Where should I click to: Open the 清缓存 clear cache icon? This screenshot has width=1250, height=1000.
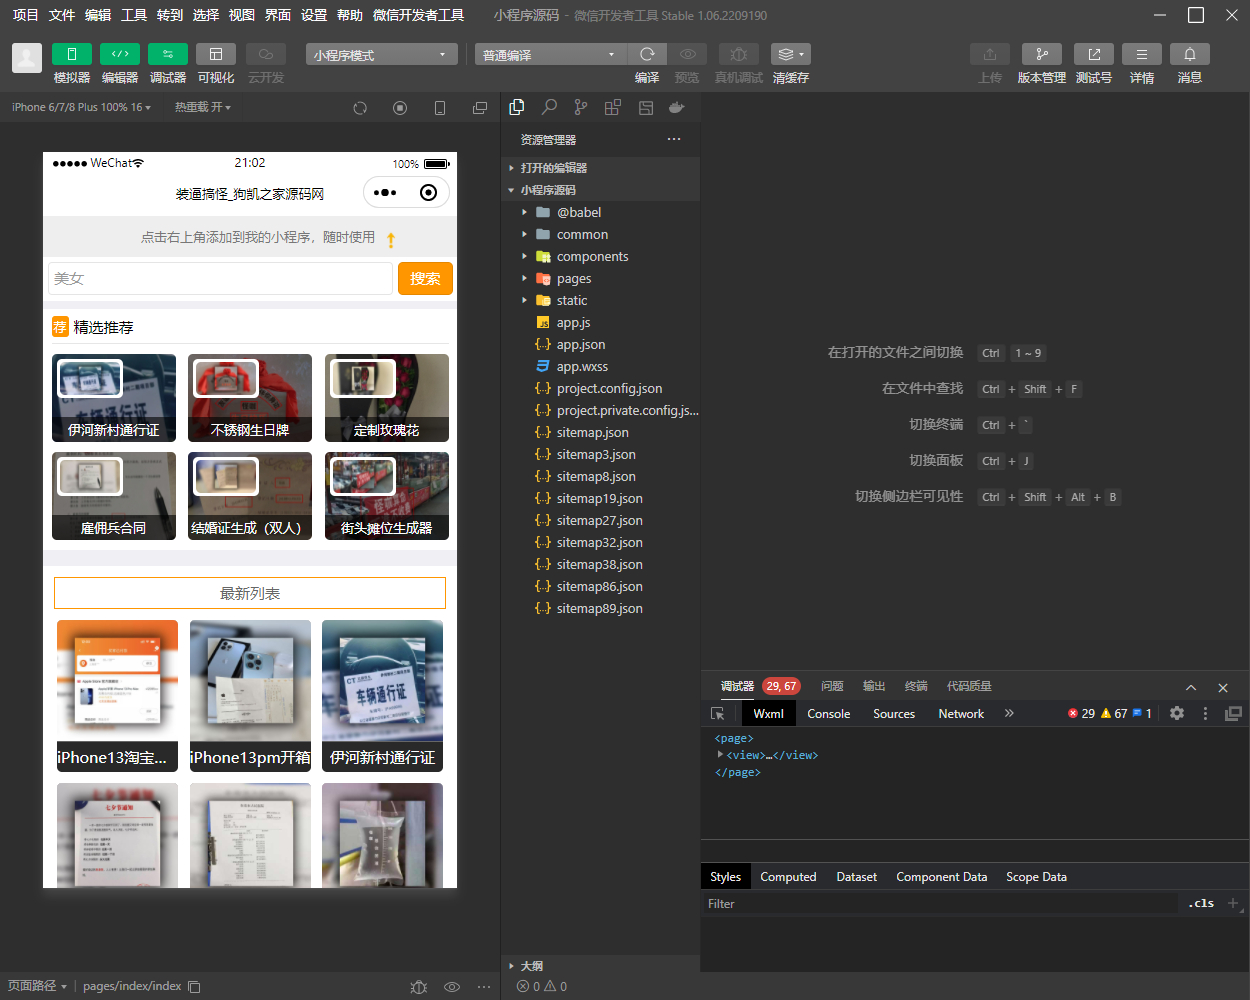coord(790,54)
